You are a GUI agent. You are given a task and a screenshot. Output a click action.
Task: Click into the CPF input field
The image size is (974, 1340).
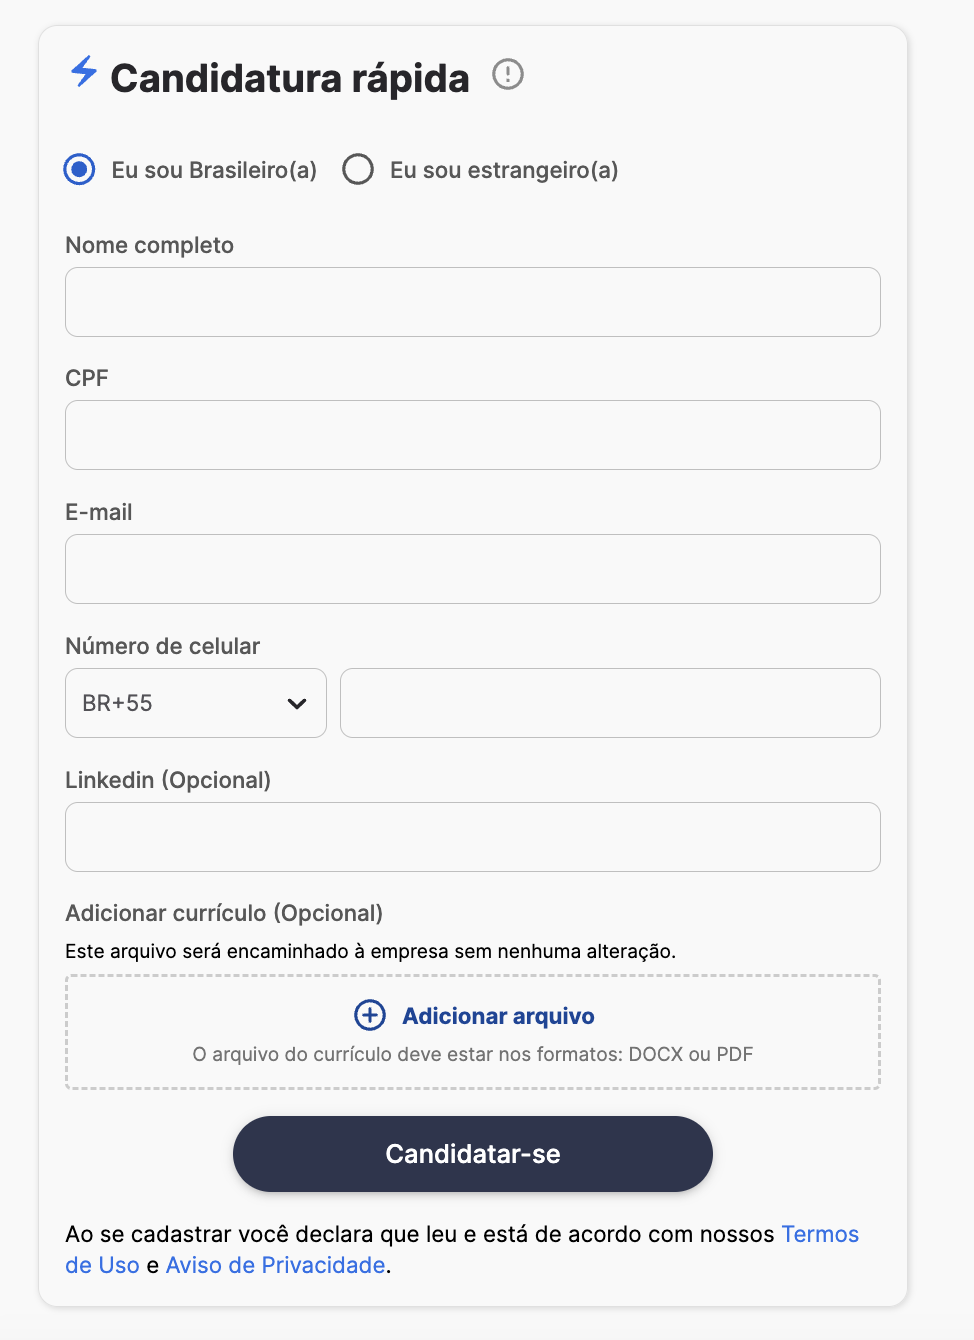472,435
